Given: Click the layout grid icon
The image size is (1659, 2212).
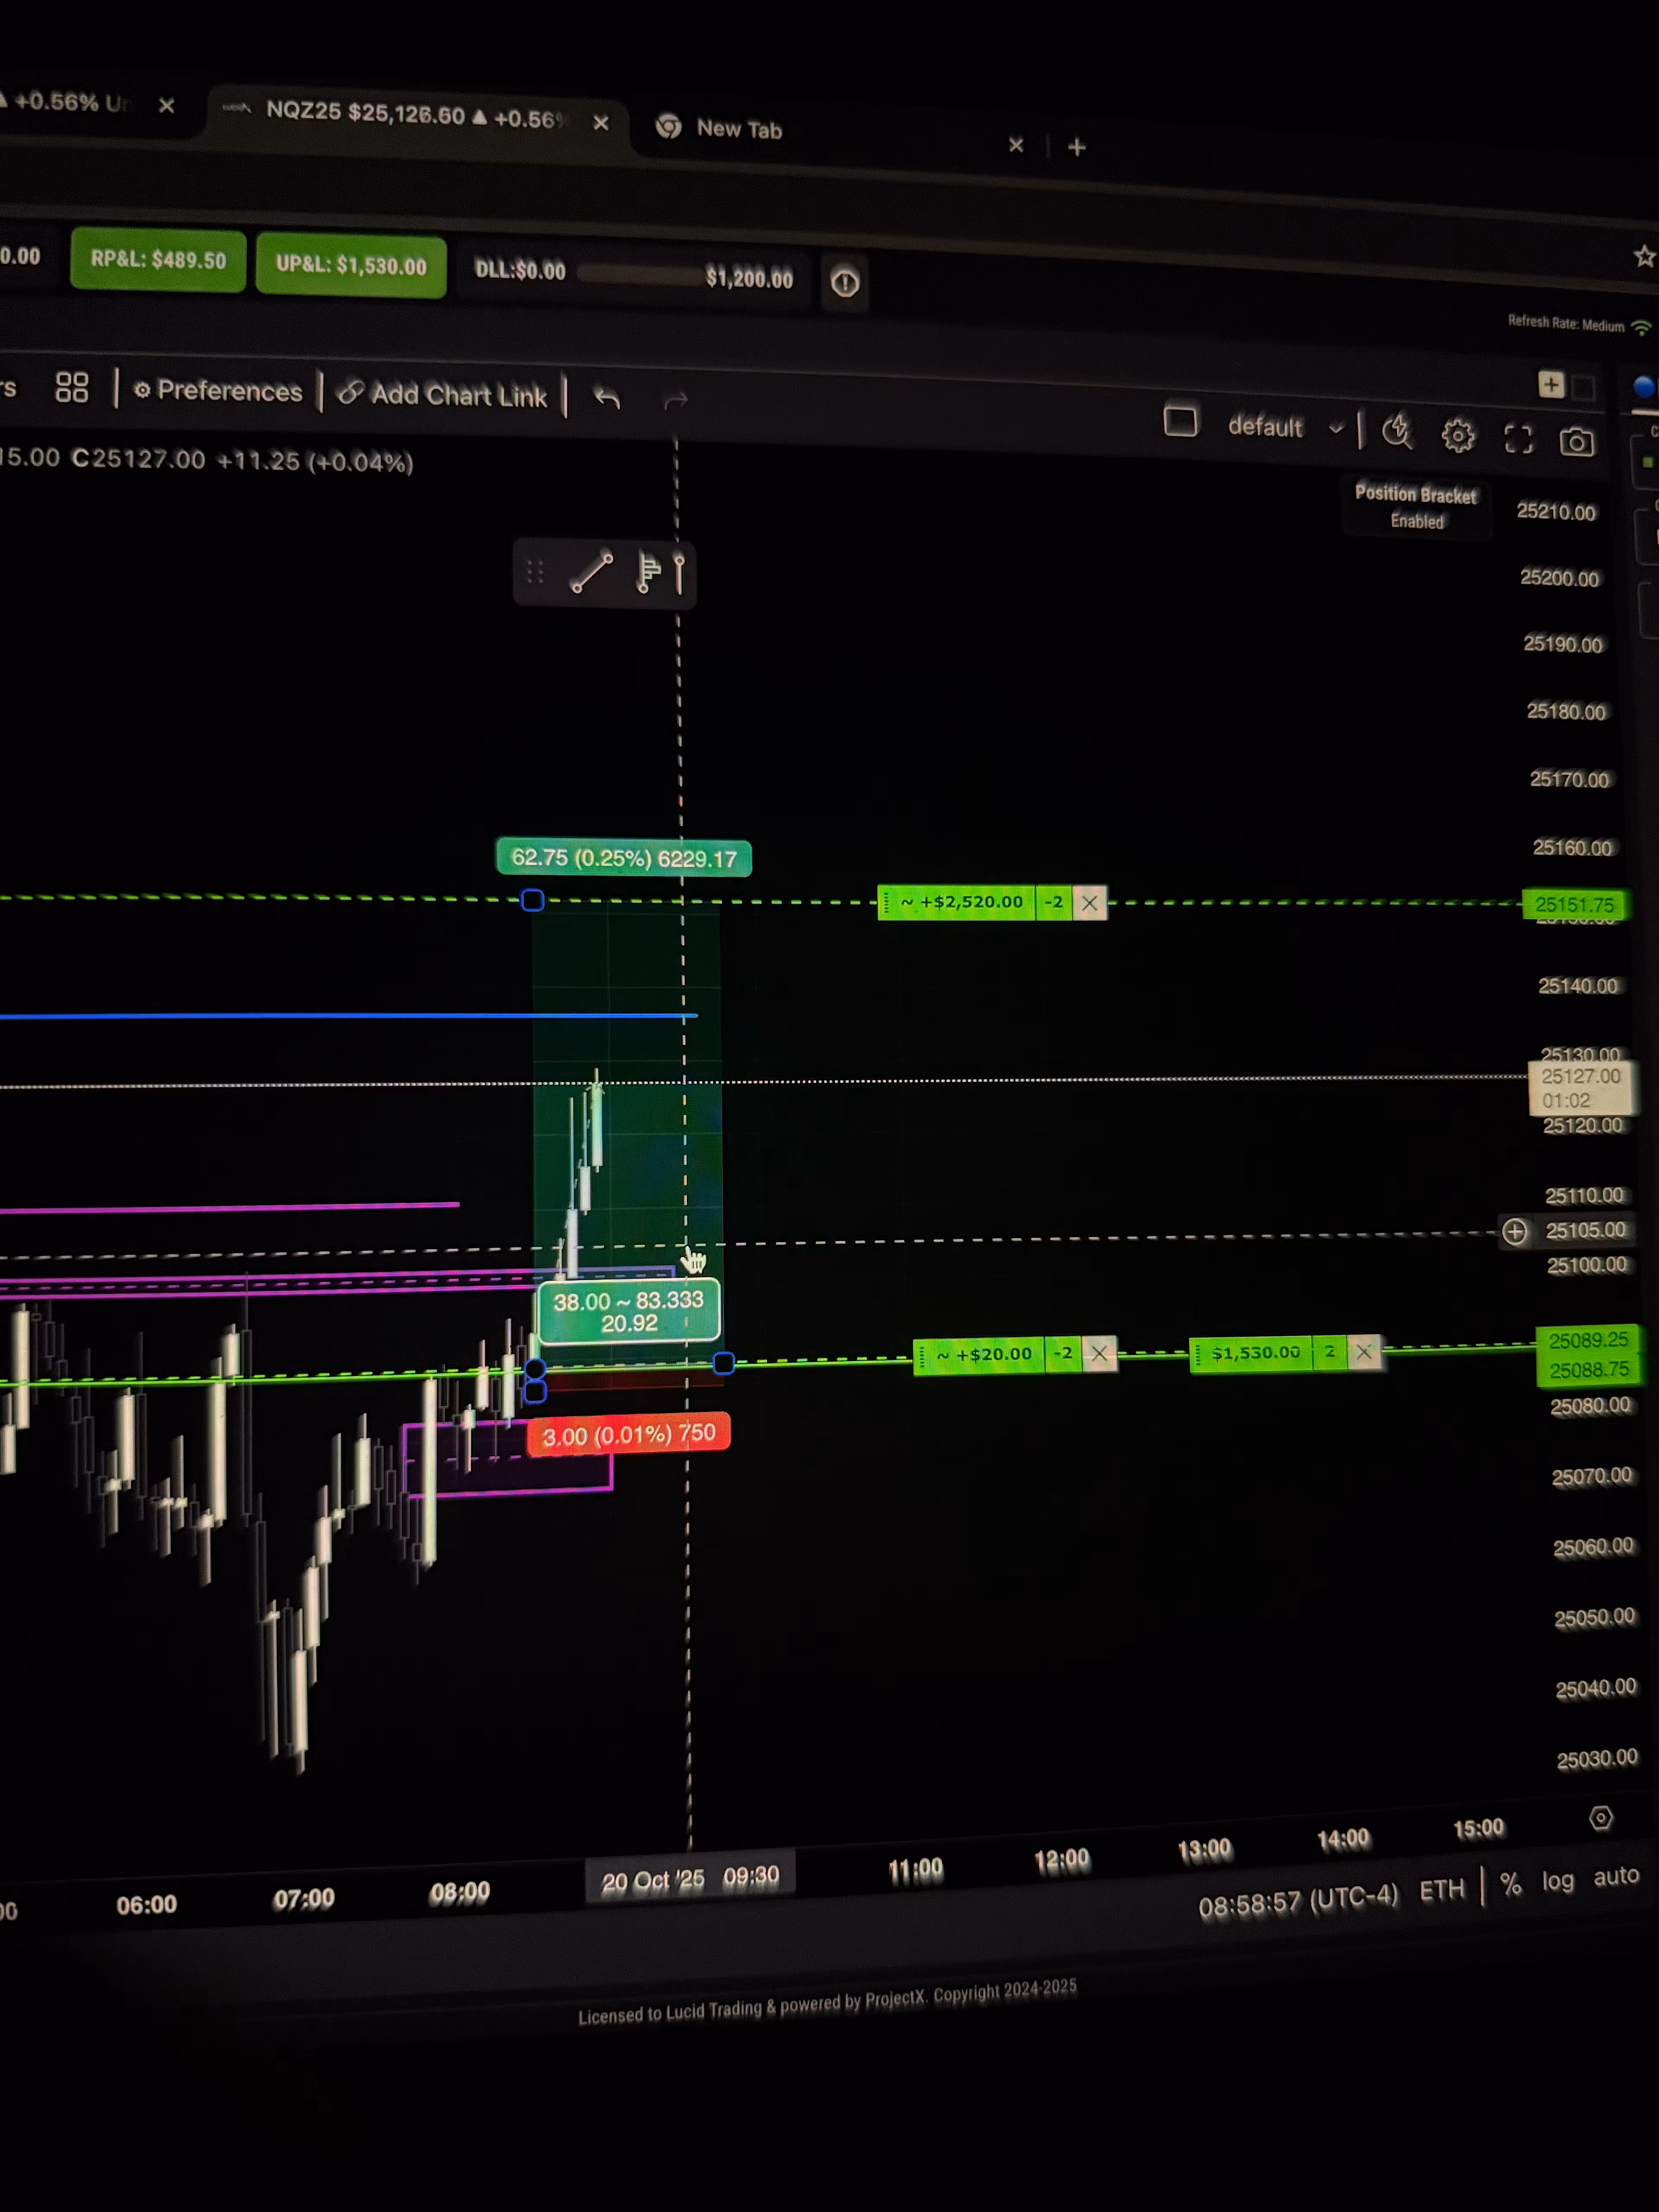Looking at the screenshot, I should point(72,387).
